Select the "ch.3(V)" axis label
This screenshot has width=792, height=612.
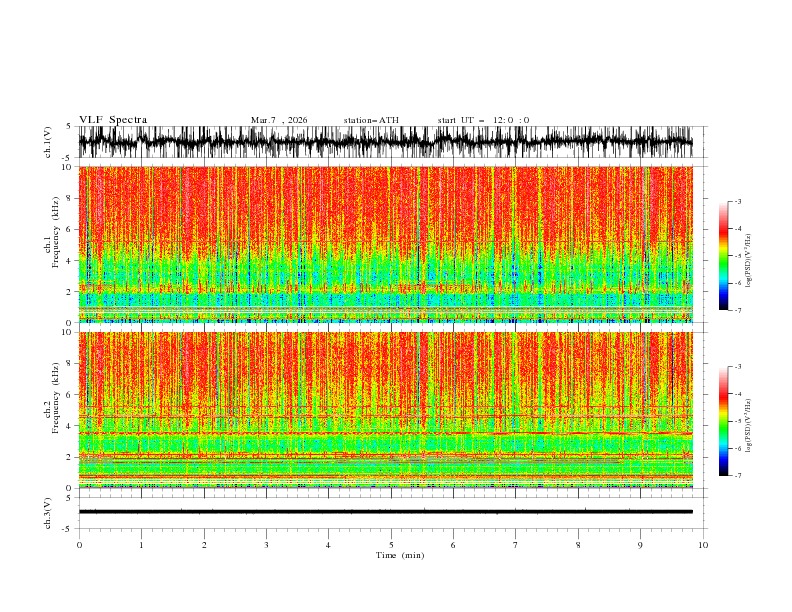(x=48, y=513)
